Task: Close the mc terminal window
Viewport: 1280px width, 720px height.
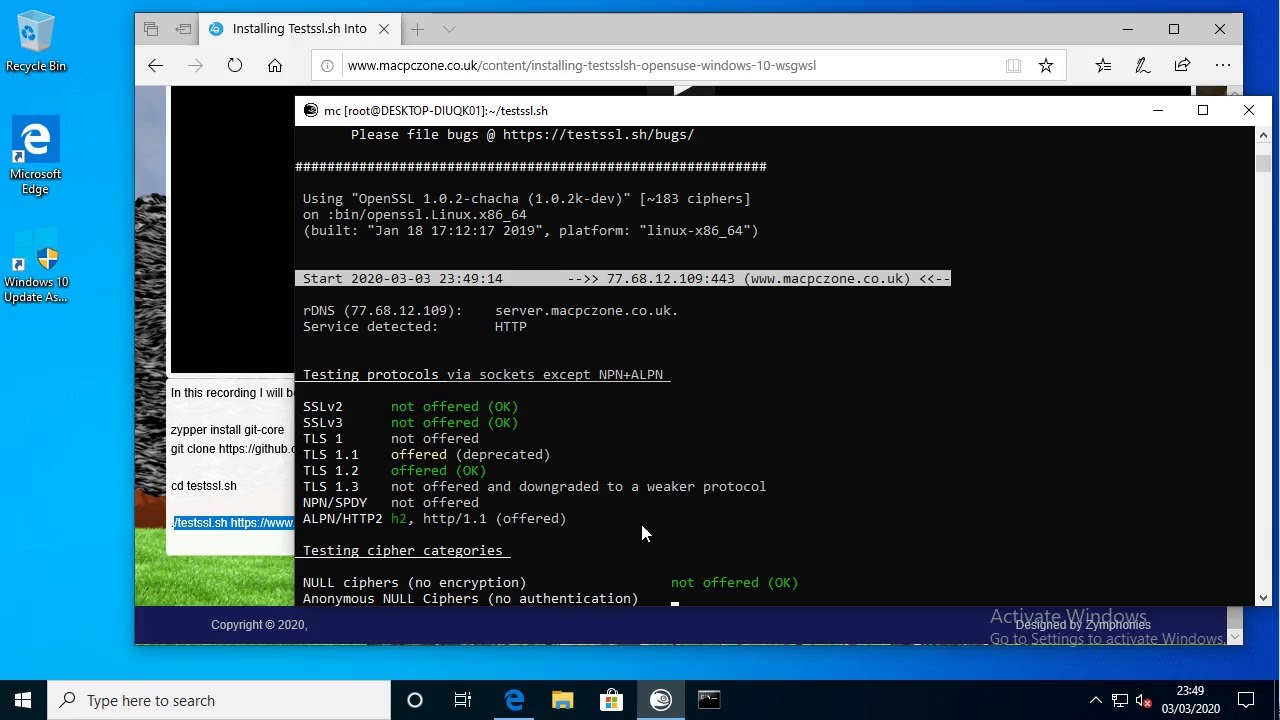Action: pyautogui.click(x=1248, y=111)
